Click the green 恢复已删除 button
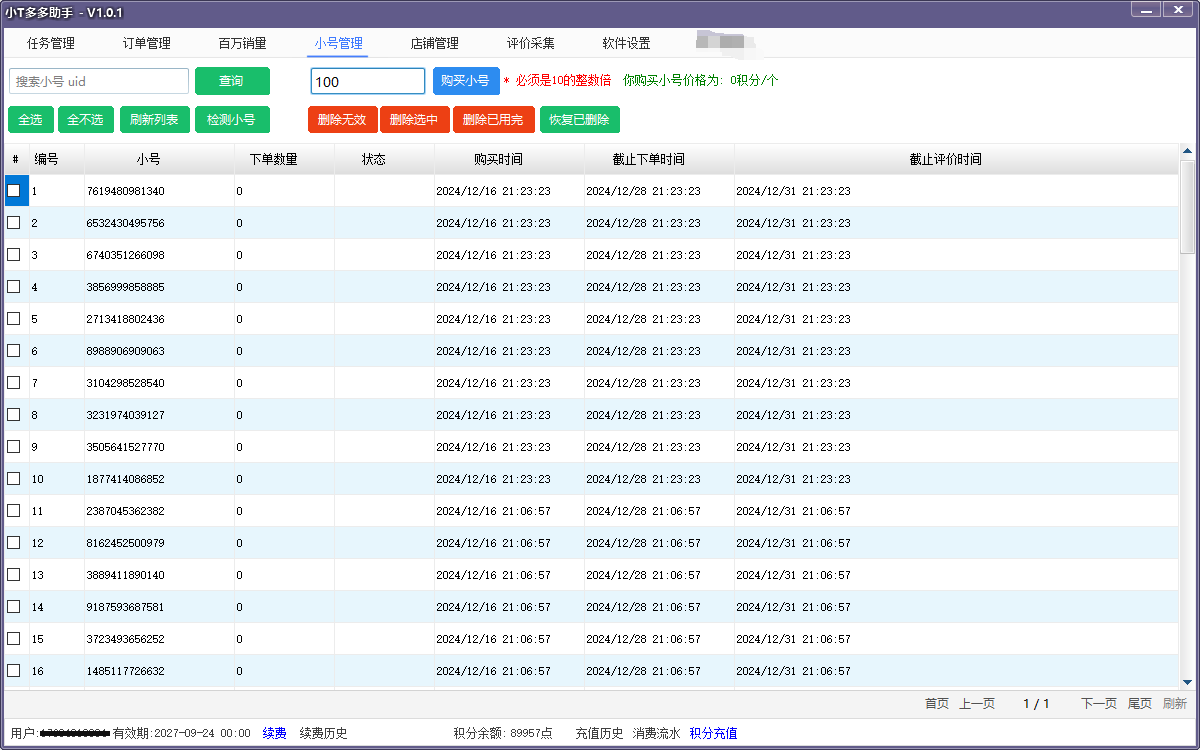This screenshot has height=750, width=1200. click(x=580, y=120)
